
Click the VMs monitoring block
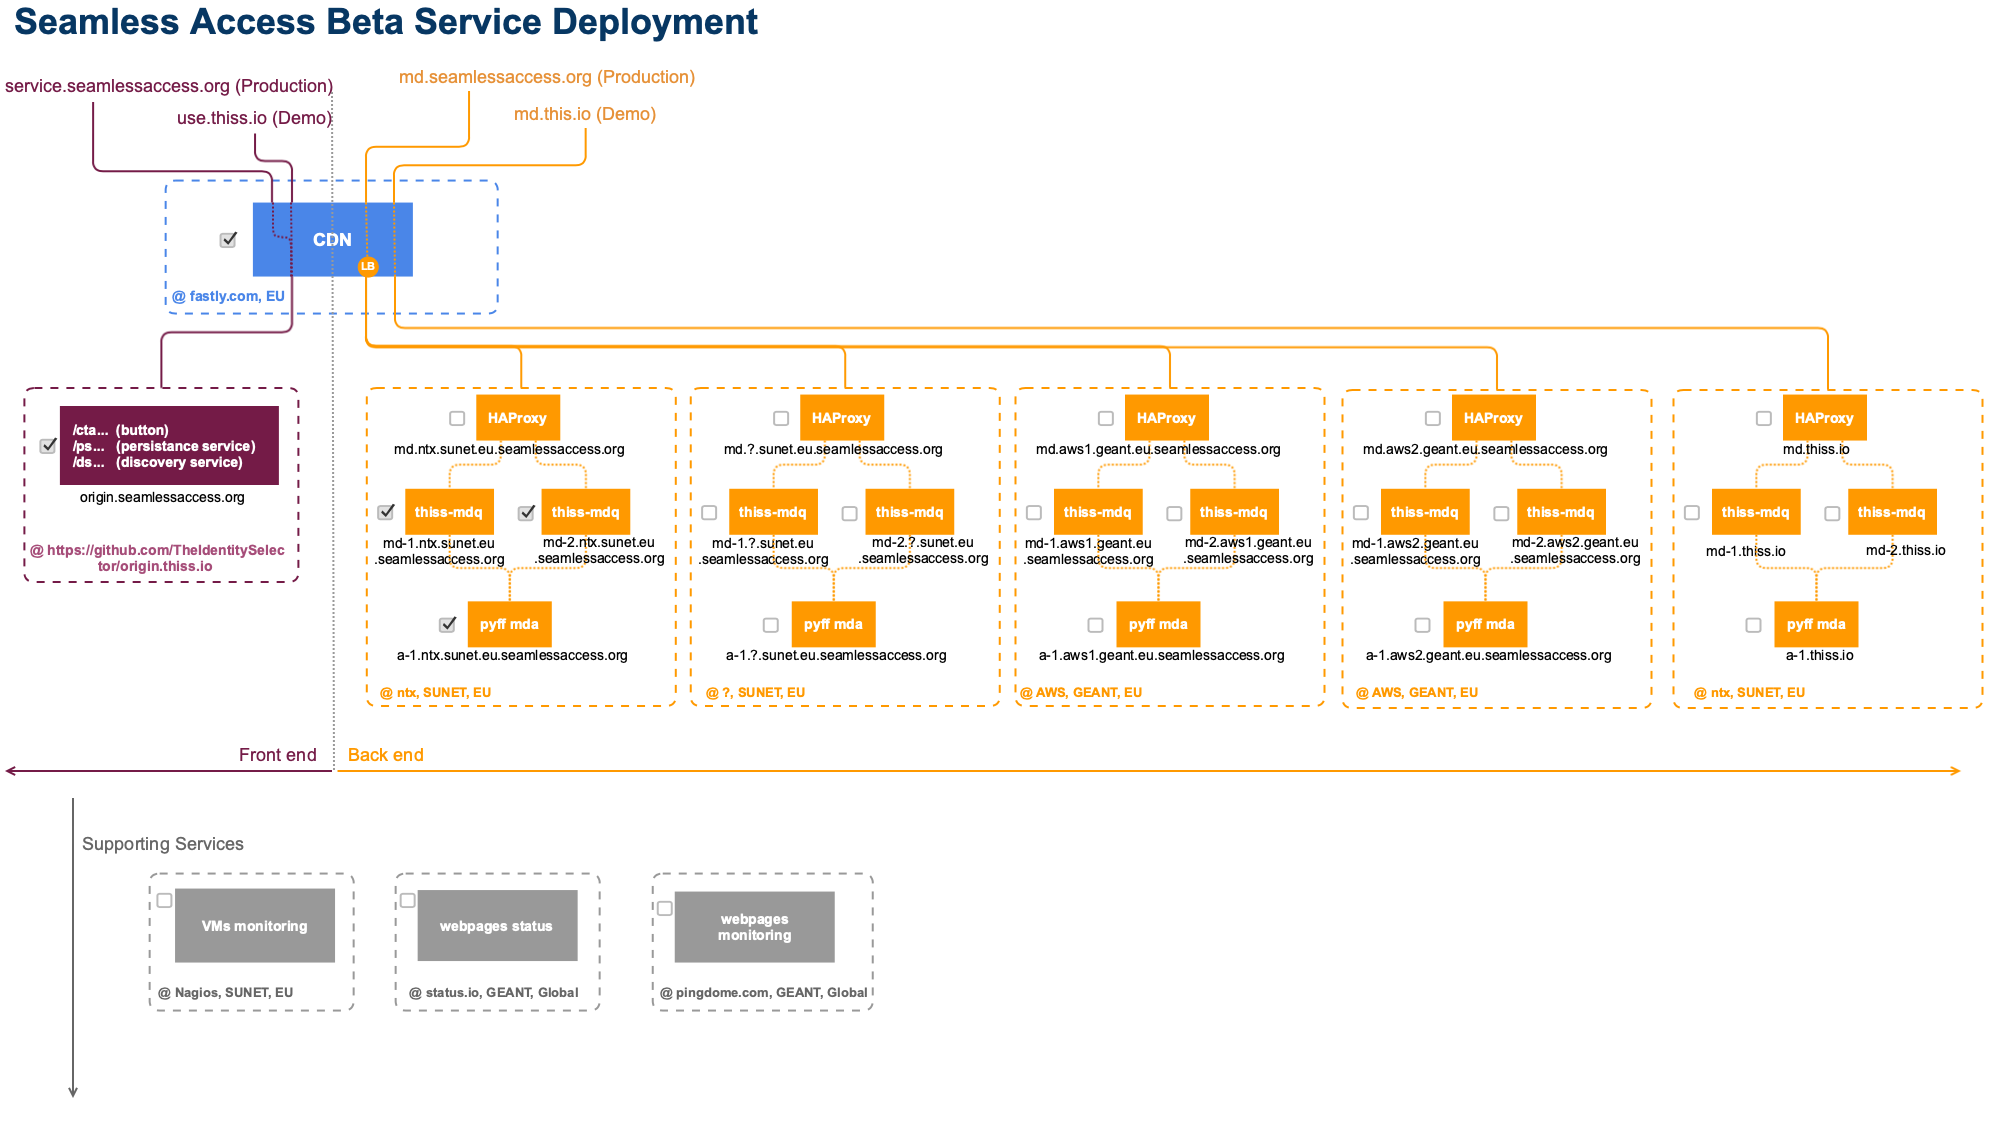click(x=255, y=926)
